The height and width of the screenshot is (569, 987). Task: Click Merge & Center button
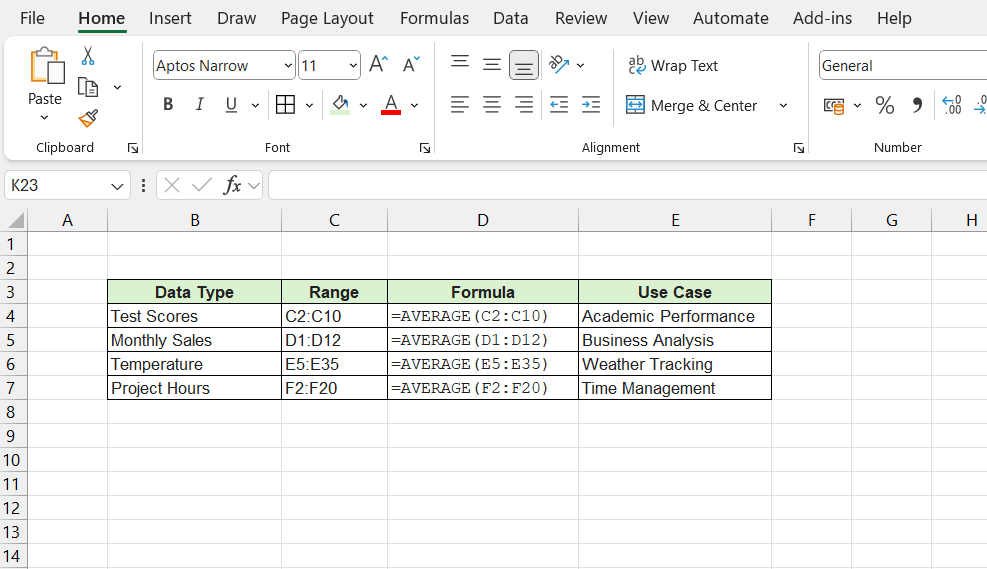tap(692, 105)
